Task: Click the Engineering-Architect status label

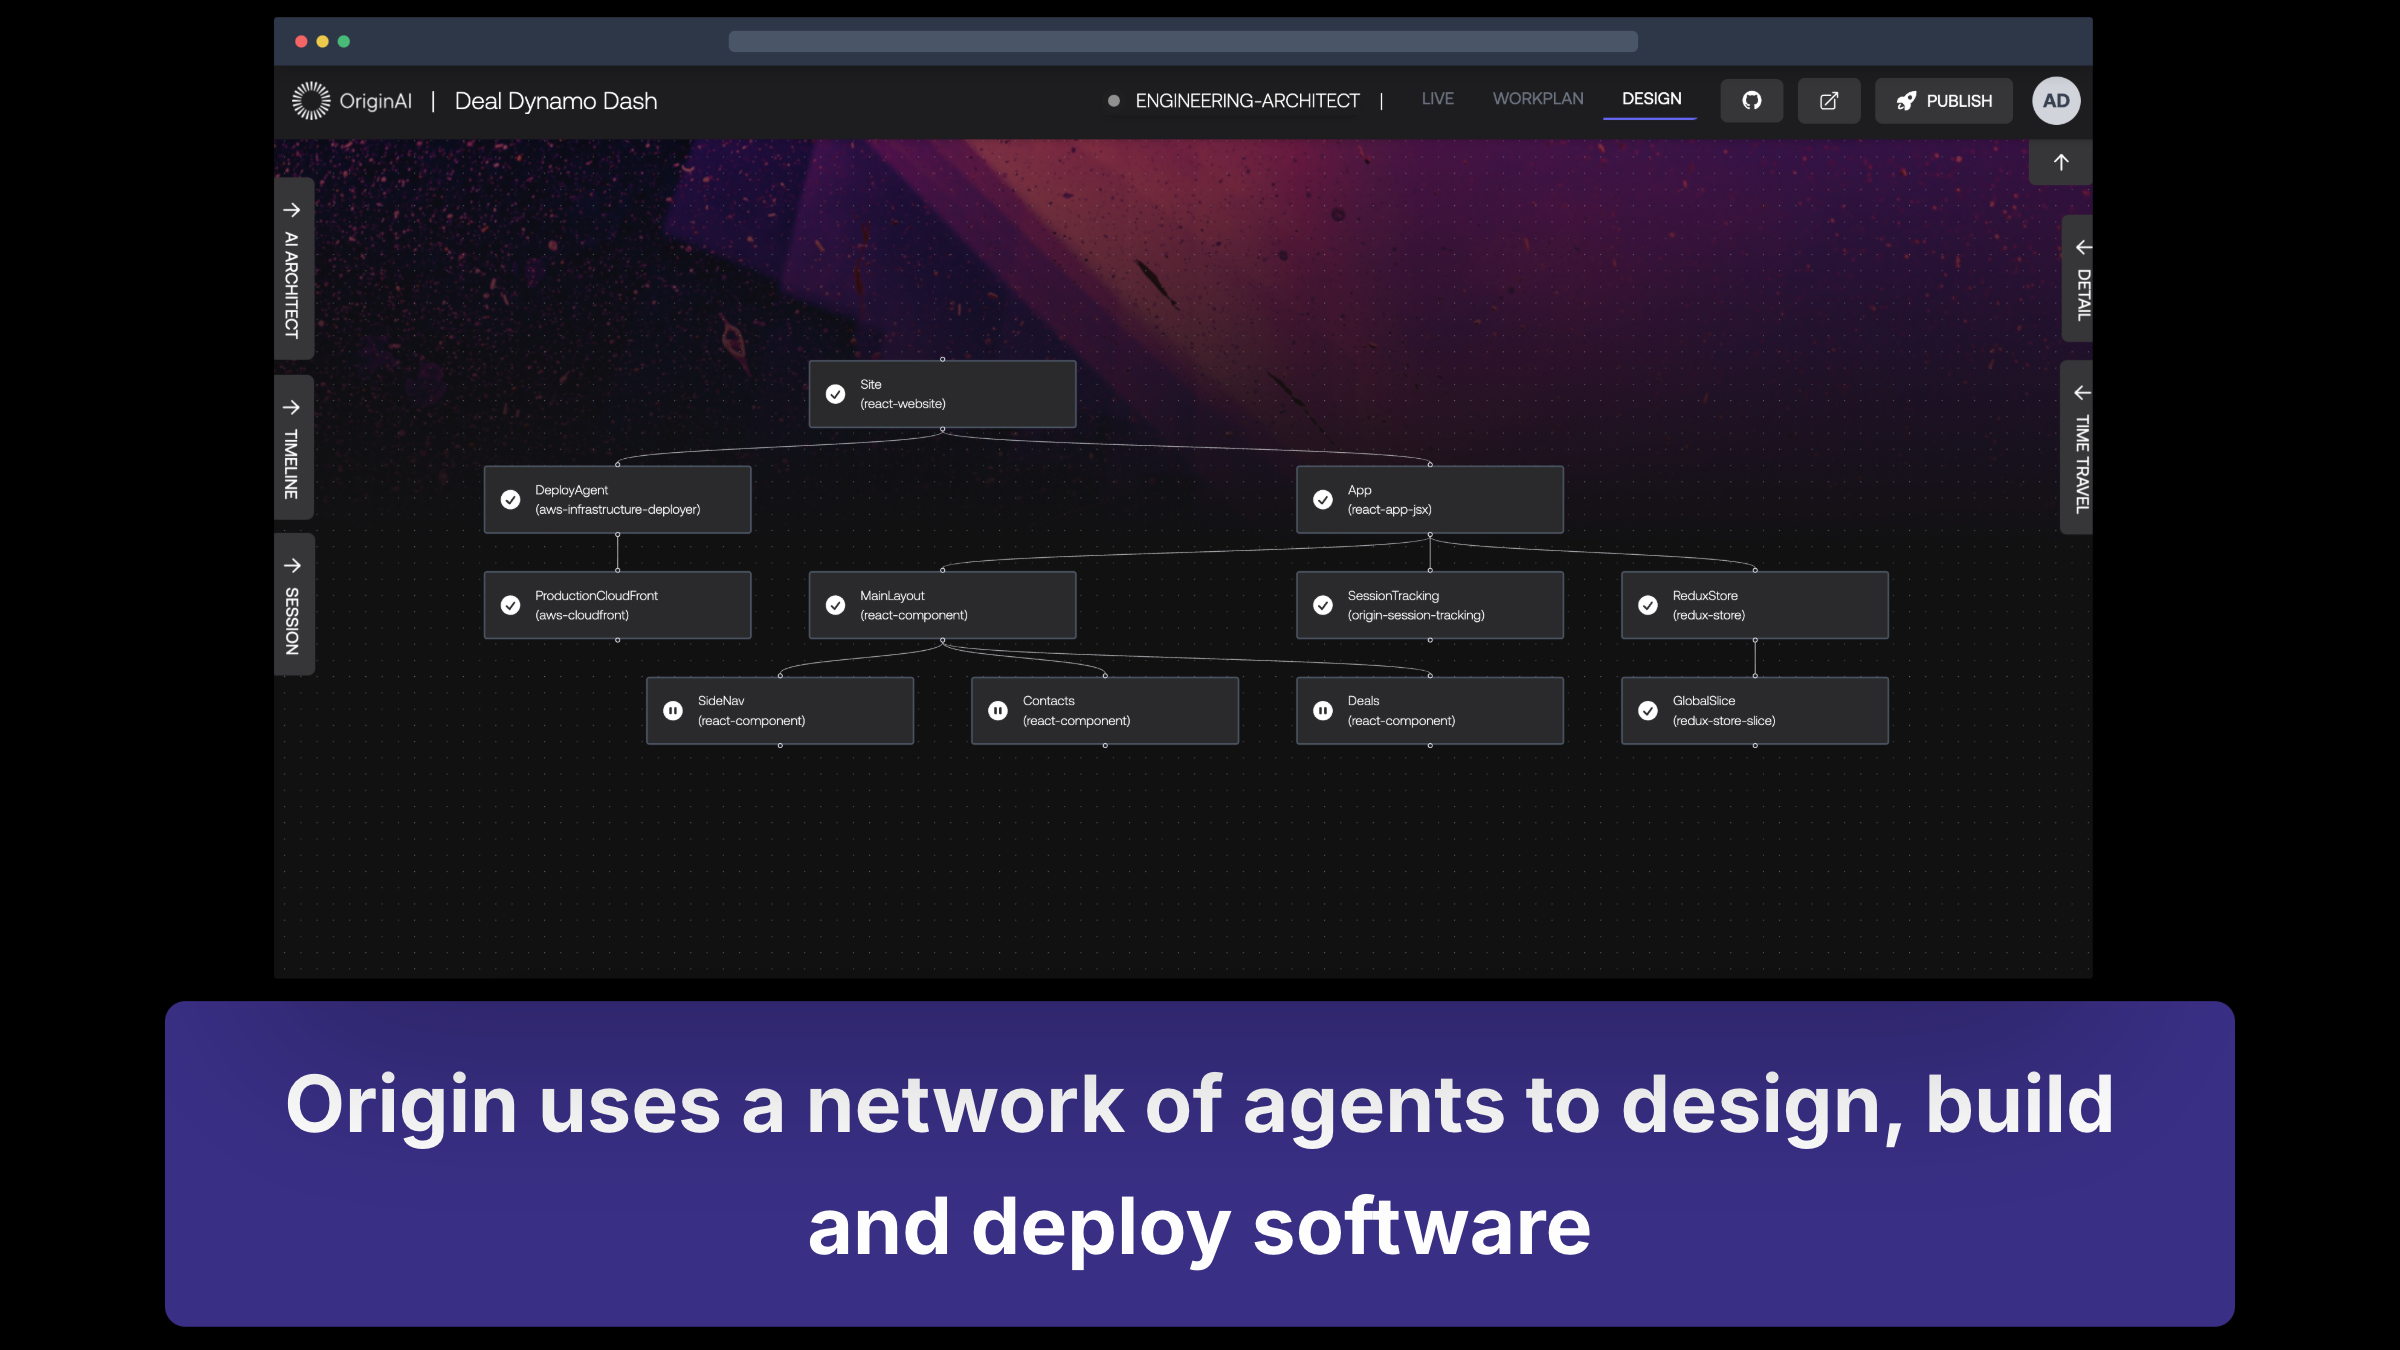Action: click(x=1246, y=101)
